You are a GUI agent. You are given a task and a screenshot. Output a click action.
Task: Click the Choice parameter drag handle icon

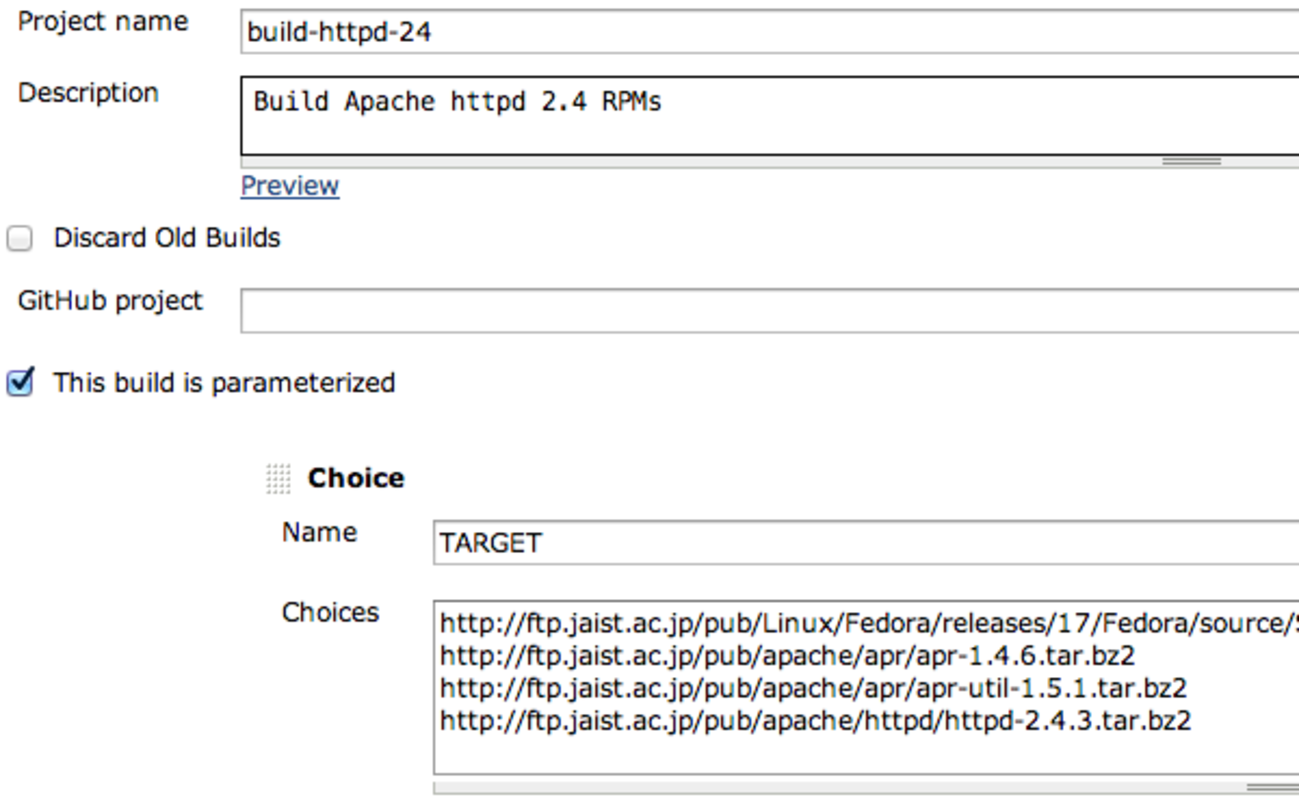click(x=278, y=479)
